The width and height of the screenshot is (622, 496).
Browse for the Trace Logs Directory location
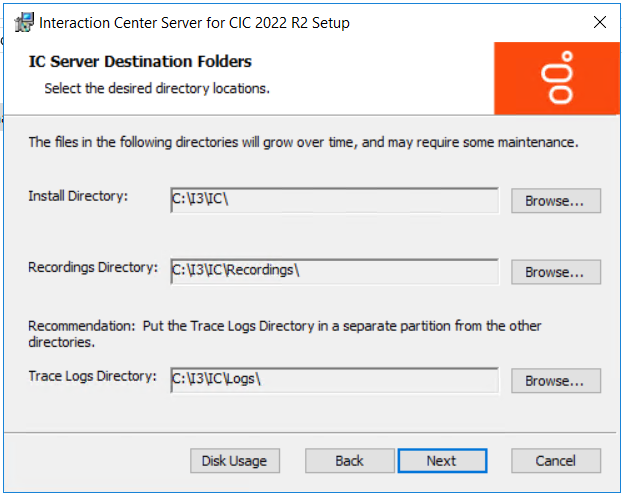point(556,381)
